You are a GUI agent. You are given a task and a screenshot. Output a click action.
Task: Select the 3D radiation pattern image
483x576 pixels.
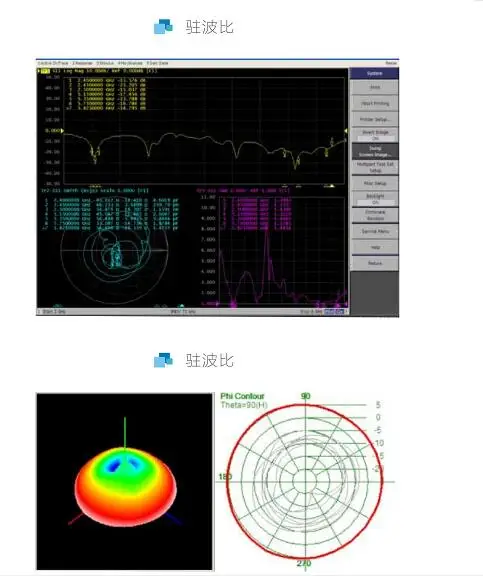(x=125, y=481)
